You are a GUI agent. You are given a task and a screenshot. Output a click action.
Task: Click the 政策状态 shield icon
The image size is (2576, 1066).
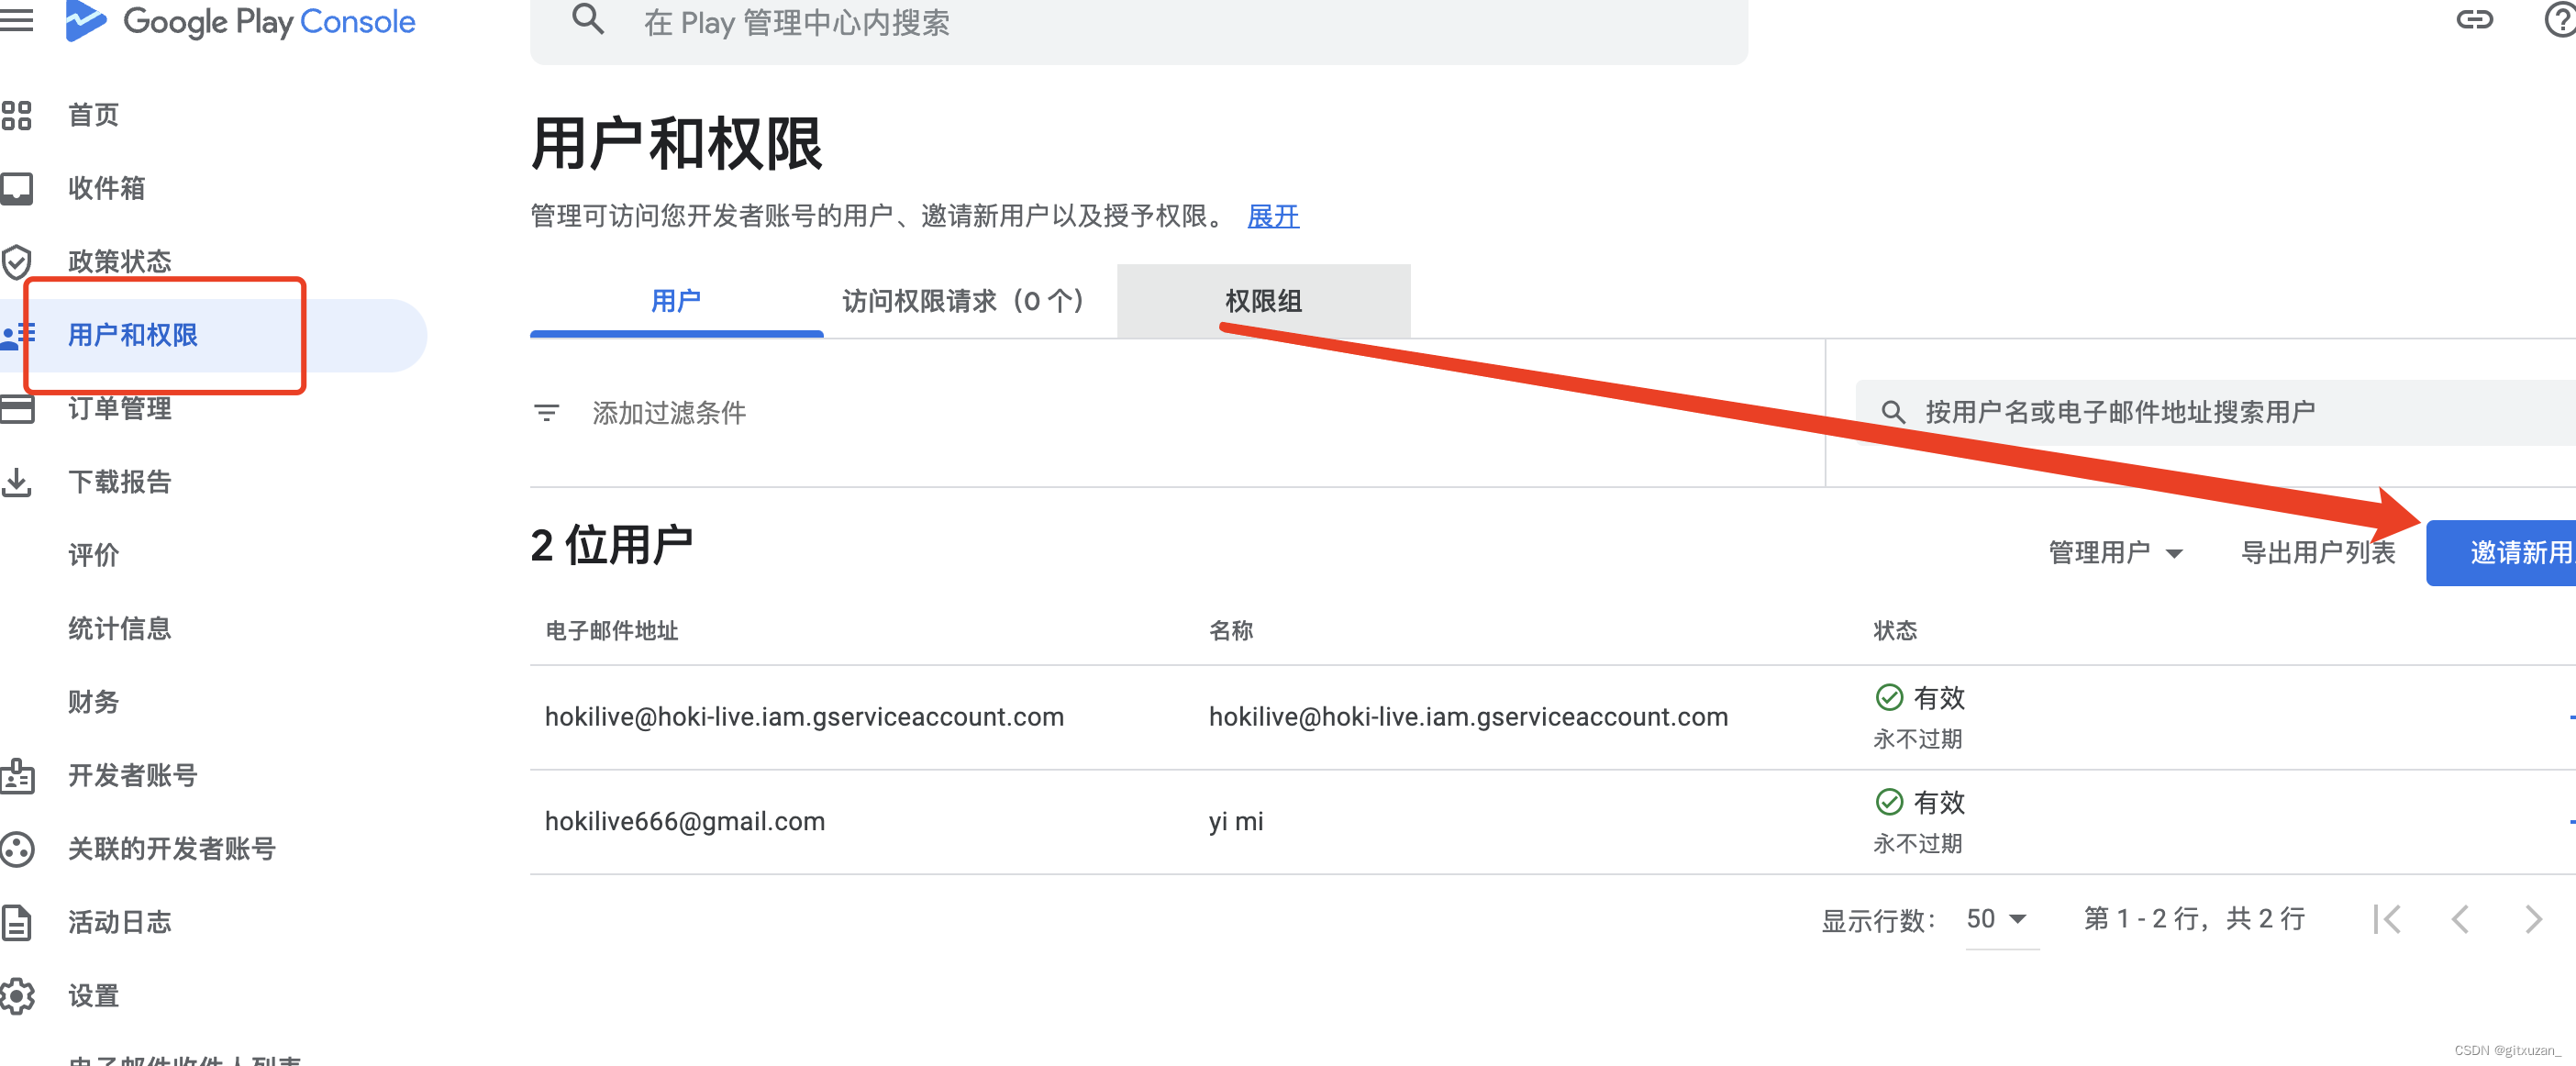click(x=16, y=262)
